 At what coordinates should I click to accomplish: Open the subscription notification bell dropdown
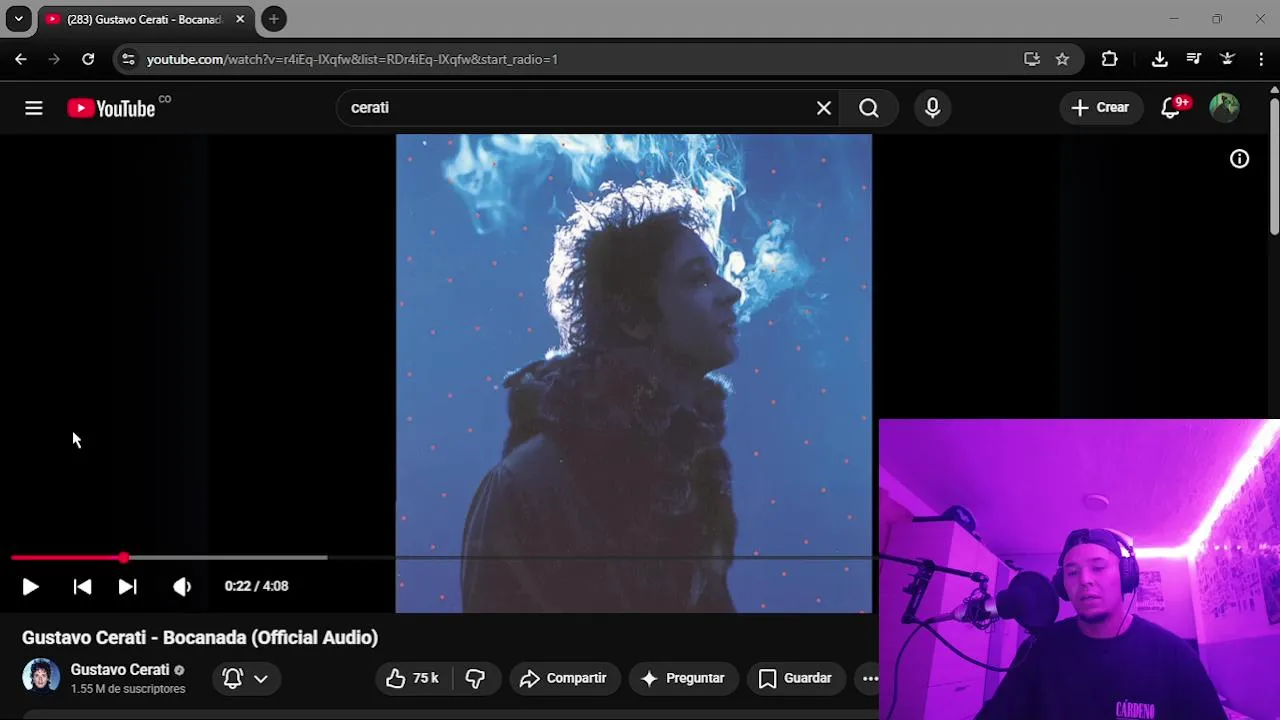point(245,678)
